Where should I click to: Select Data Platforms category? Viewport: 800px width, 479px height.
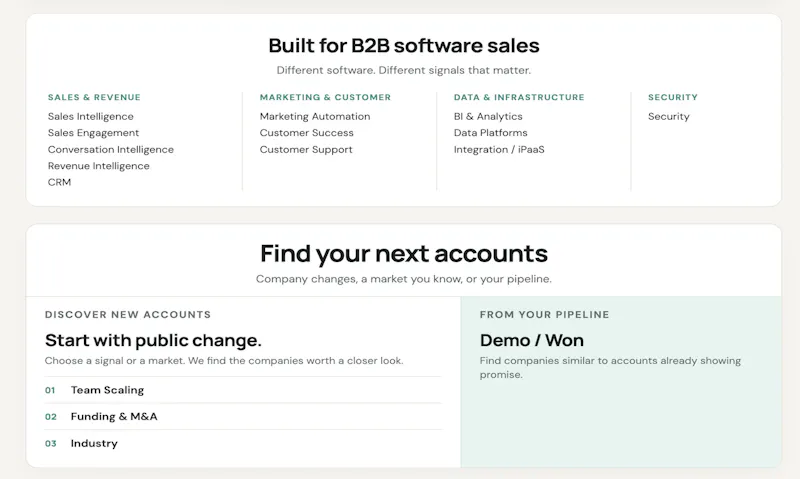490,133
